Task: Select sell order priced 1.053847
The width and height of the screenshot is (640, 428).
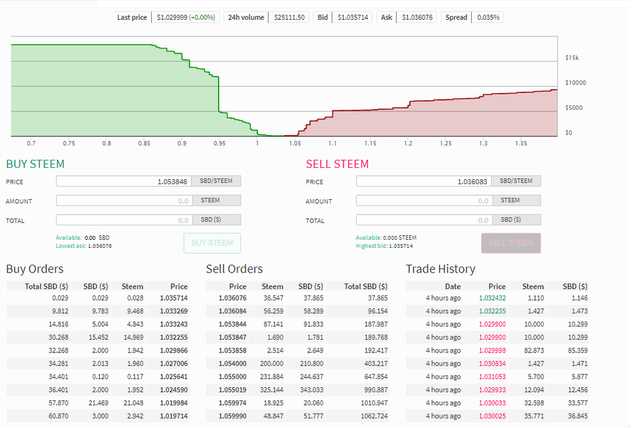Action: coord(298,337)
